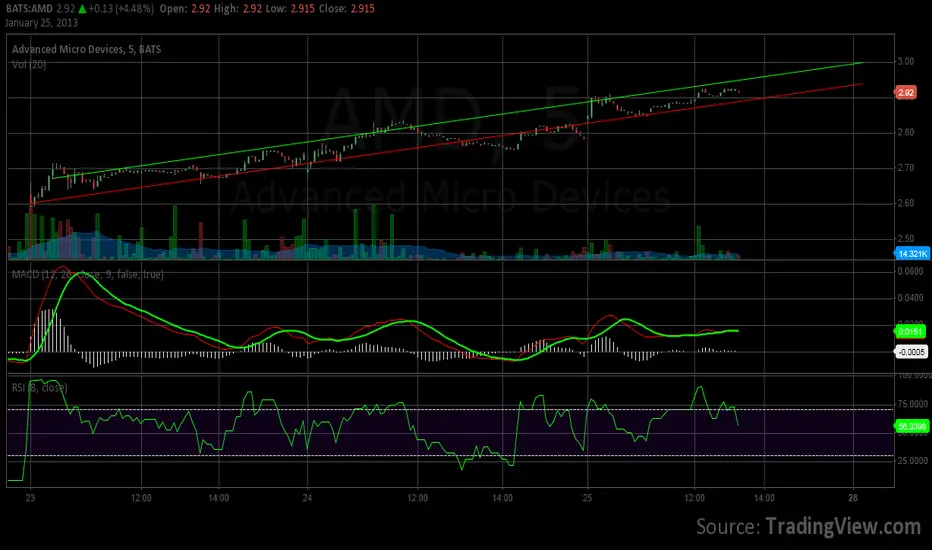Click the 24 date label on time axis
Image resolution: width=932 pixels, height=550 pixels.
pos(307,498)
